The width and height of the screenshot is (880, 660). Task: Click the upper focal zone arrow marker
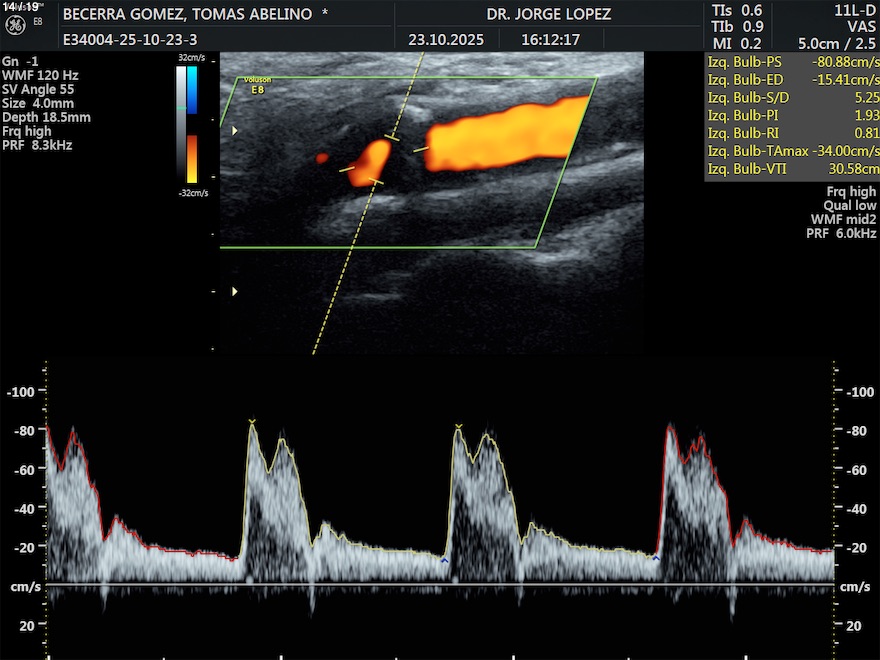tap(235, 131)
